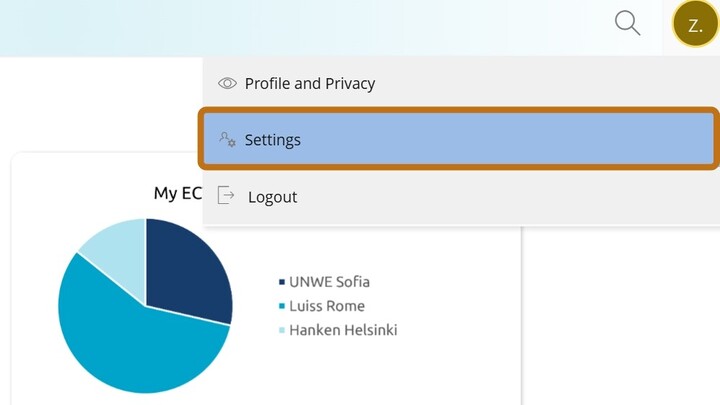Click the exit-door icon beside Logout

tap(226, 196)
